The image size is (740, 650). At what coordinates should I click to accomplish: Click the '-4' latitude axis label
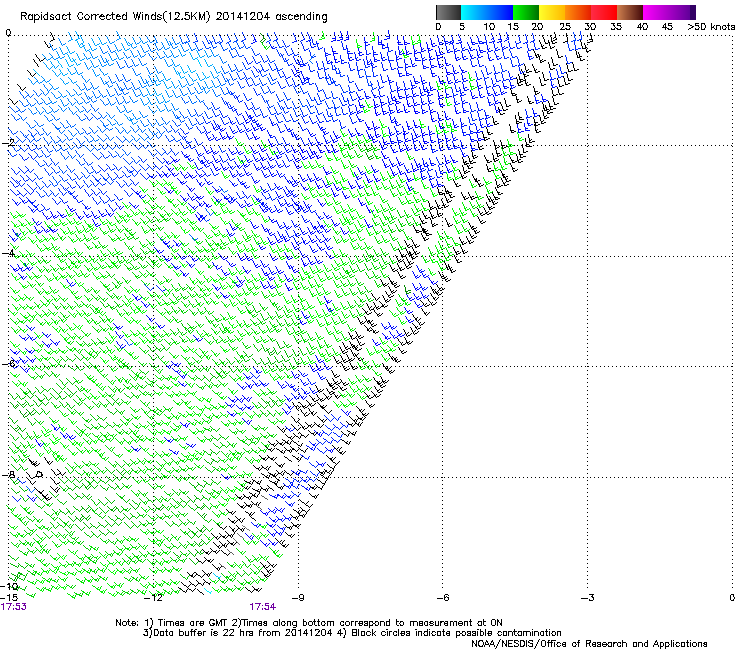[8, 253]
